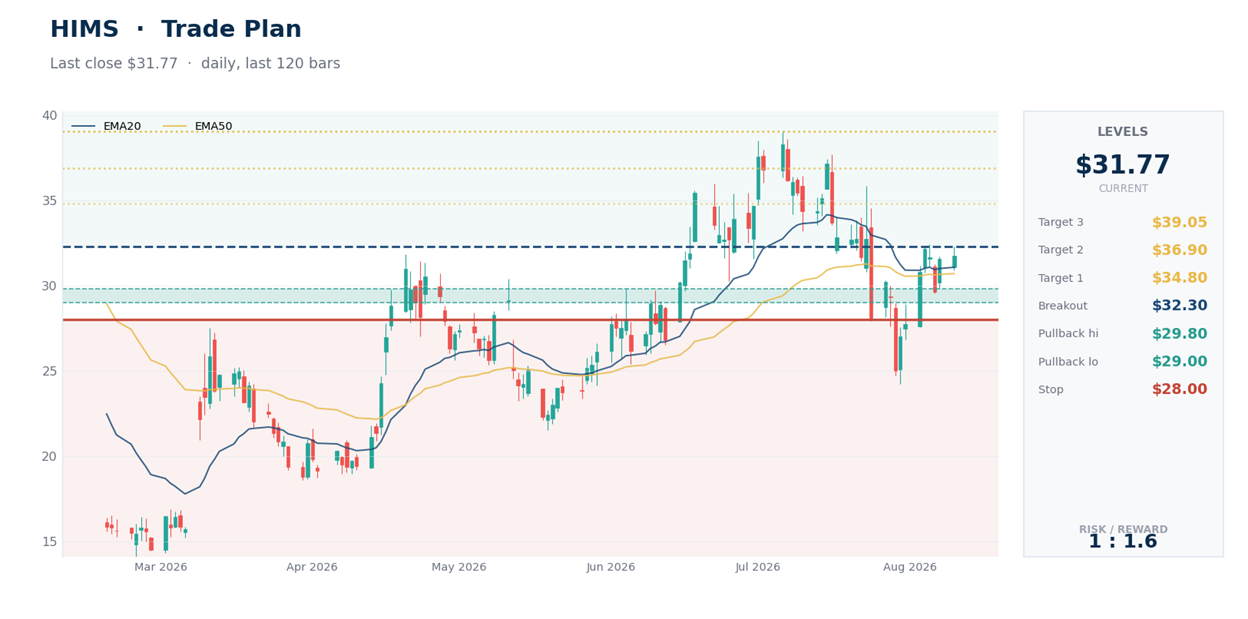Click the Target 1 label

[1061, 279]
